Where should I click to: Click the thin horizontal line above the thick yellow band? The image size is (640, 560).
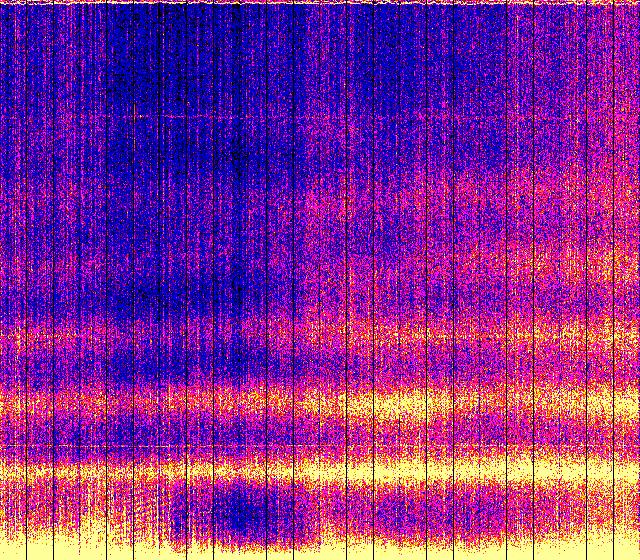200,446
